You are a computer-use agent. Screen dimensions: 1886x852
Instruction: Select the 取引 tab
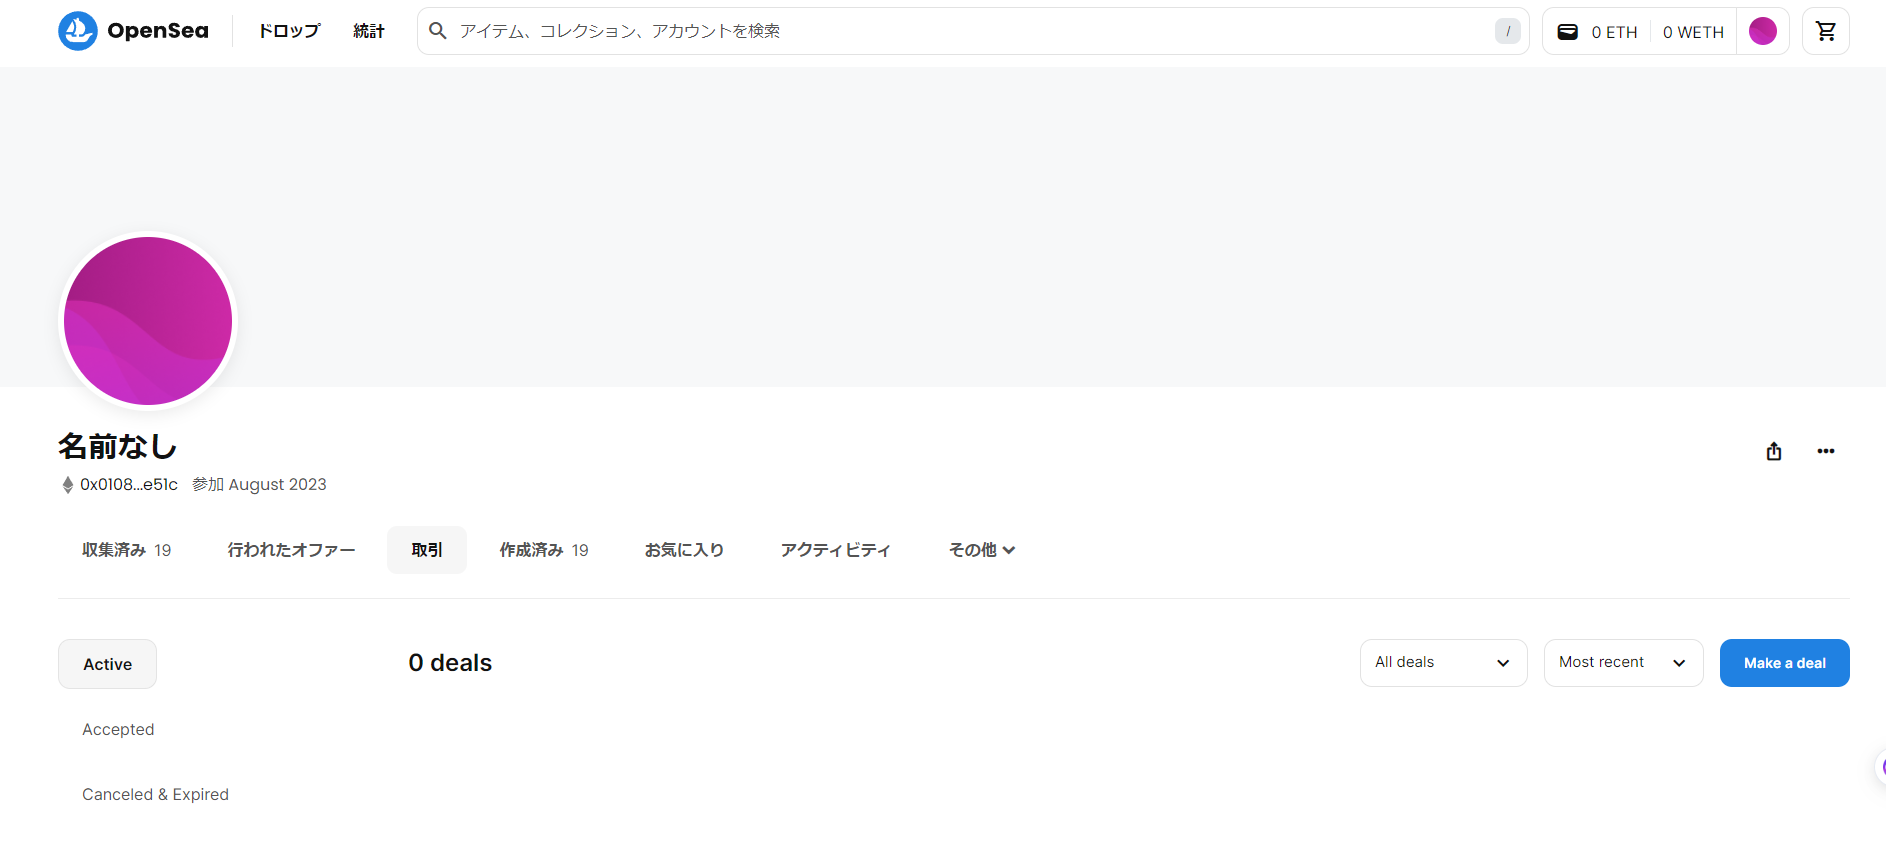point(427,550)
